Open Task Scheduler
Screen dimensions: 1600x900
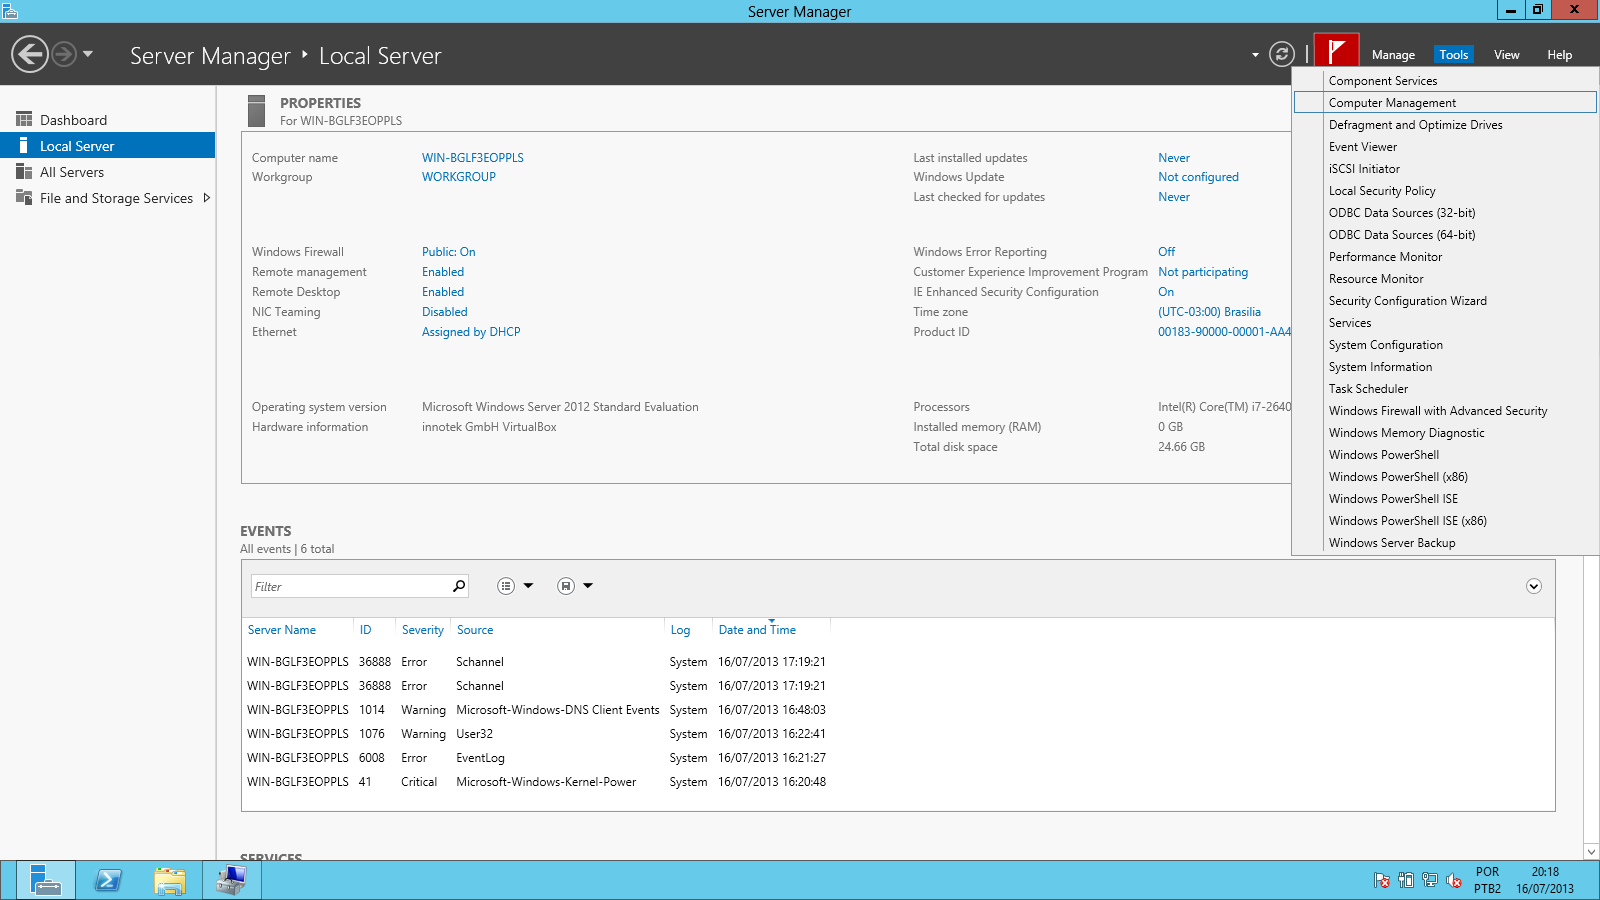click(1445, 389)
